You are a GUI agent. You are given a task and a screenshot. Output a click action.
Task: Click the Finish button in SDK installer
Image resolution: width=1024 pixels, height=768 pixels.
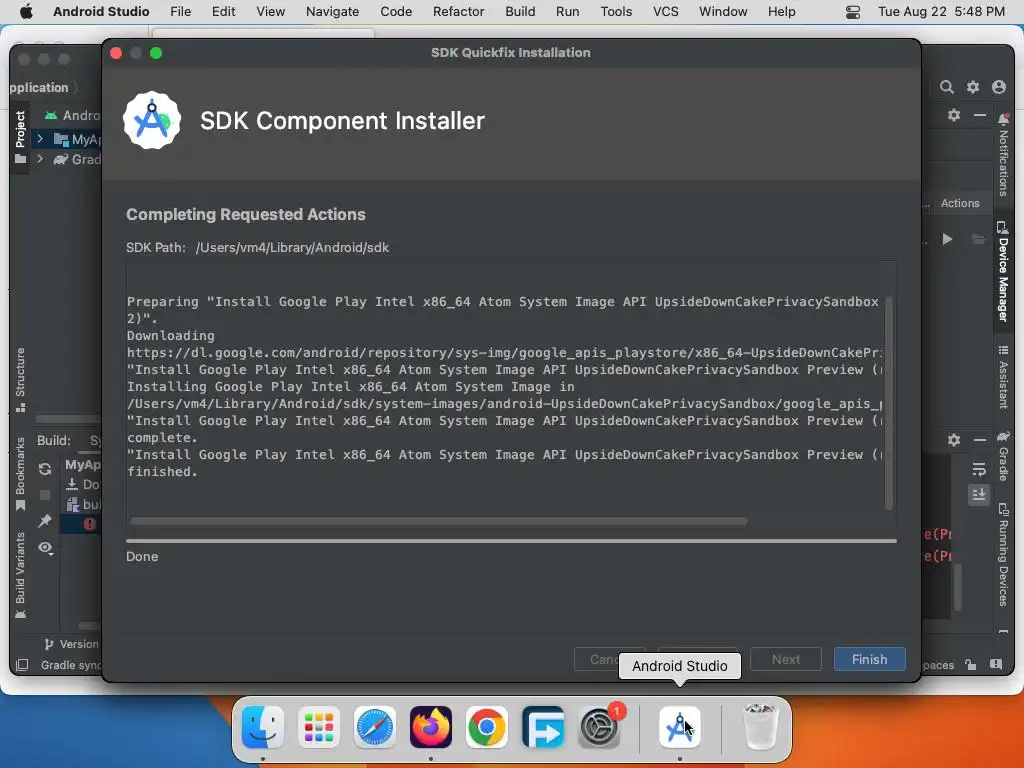pos(869,659)
